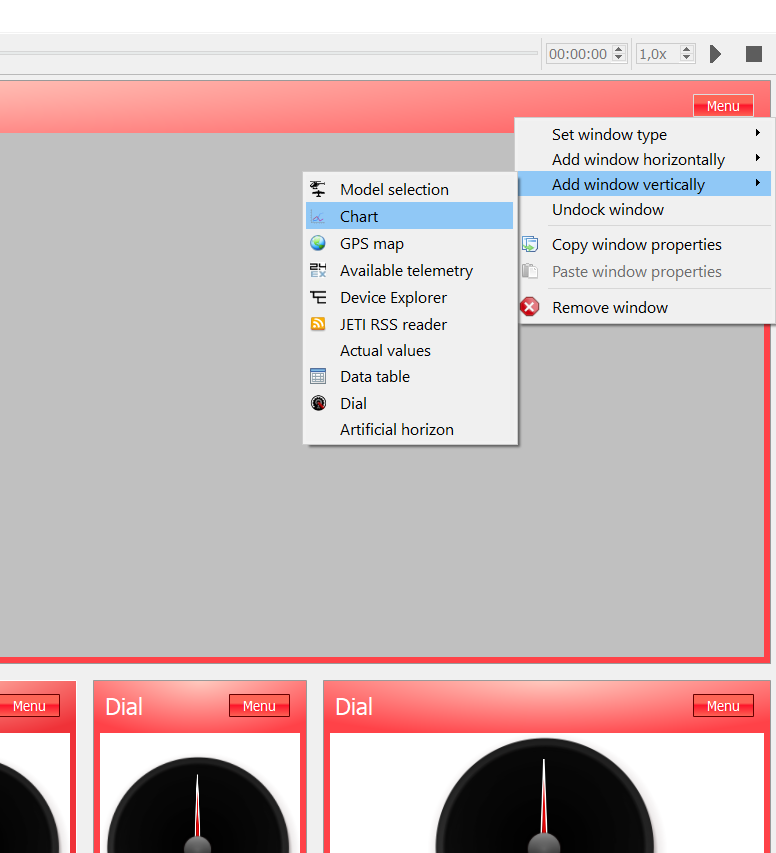The height and width of the screenshot is (853, 776).
Task: Click the Model selection helicopter icon
Action: (x=318, y=189)
